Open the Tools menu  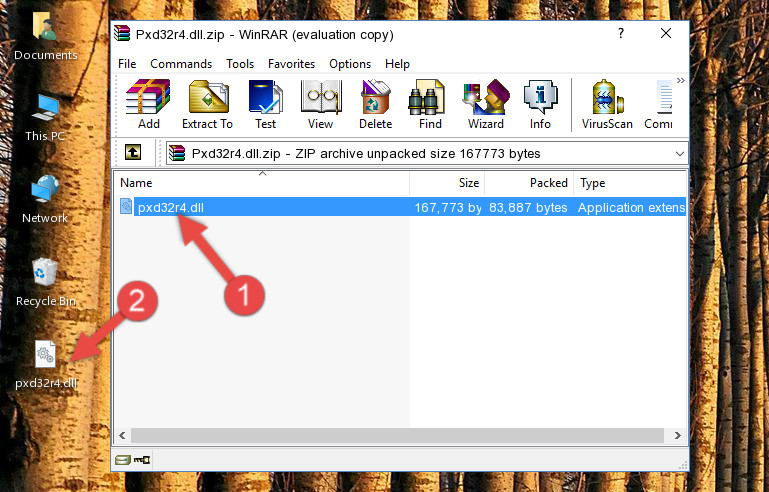(x=240, y=64)
